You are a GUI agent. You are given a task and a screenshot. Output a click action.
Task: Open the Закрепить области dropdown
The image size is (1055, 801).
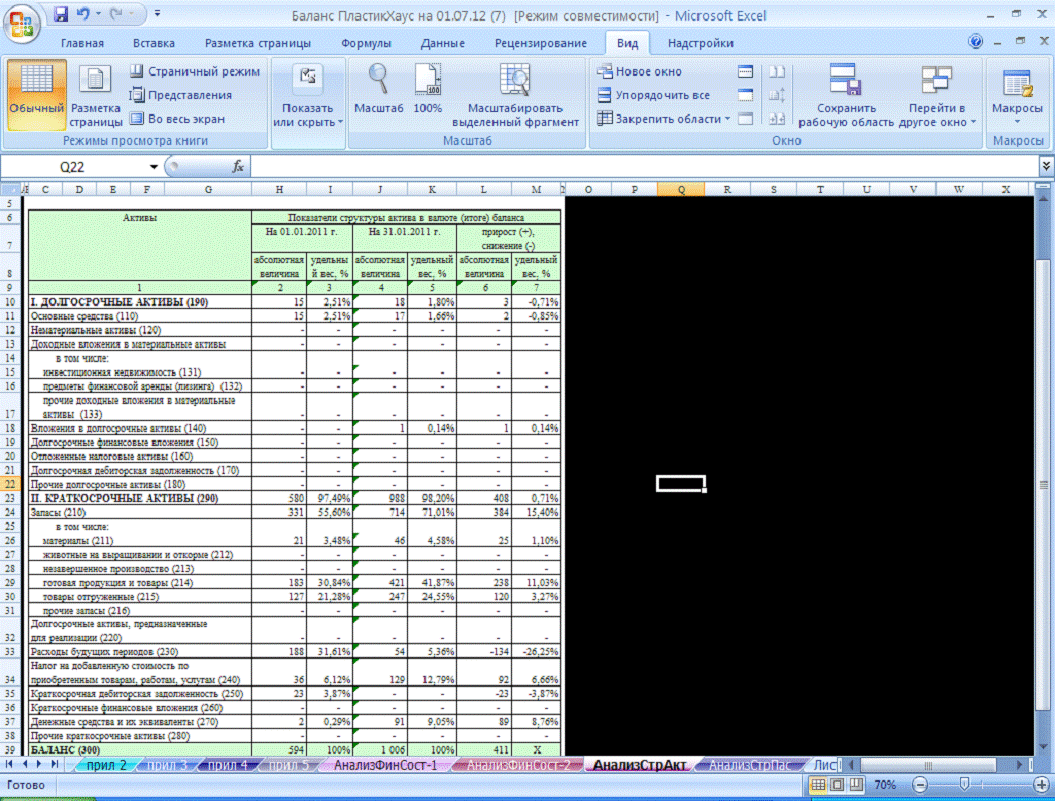click(665, 119)
